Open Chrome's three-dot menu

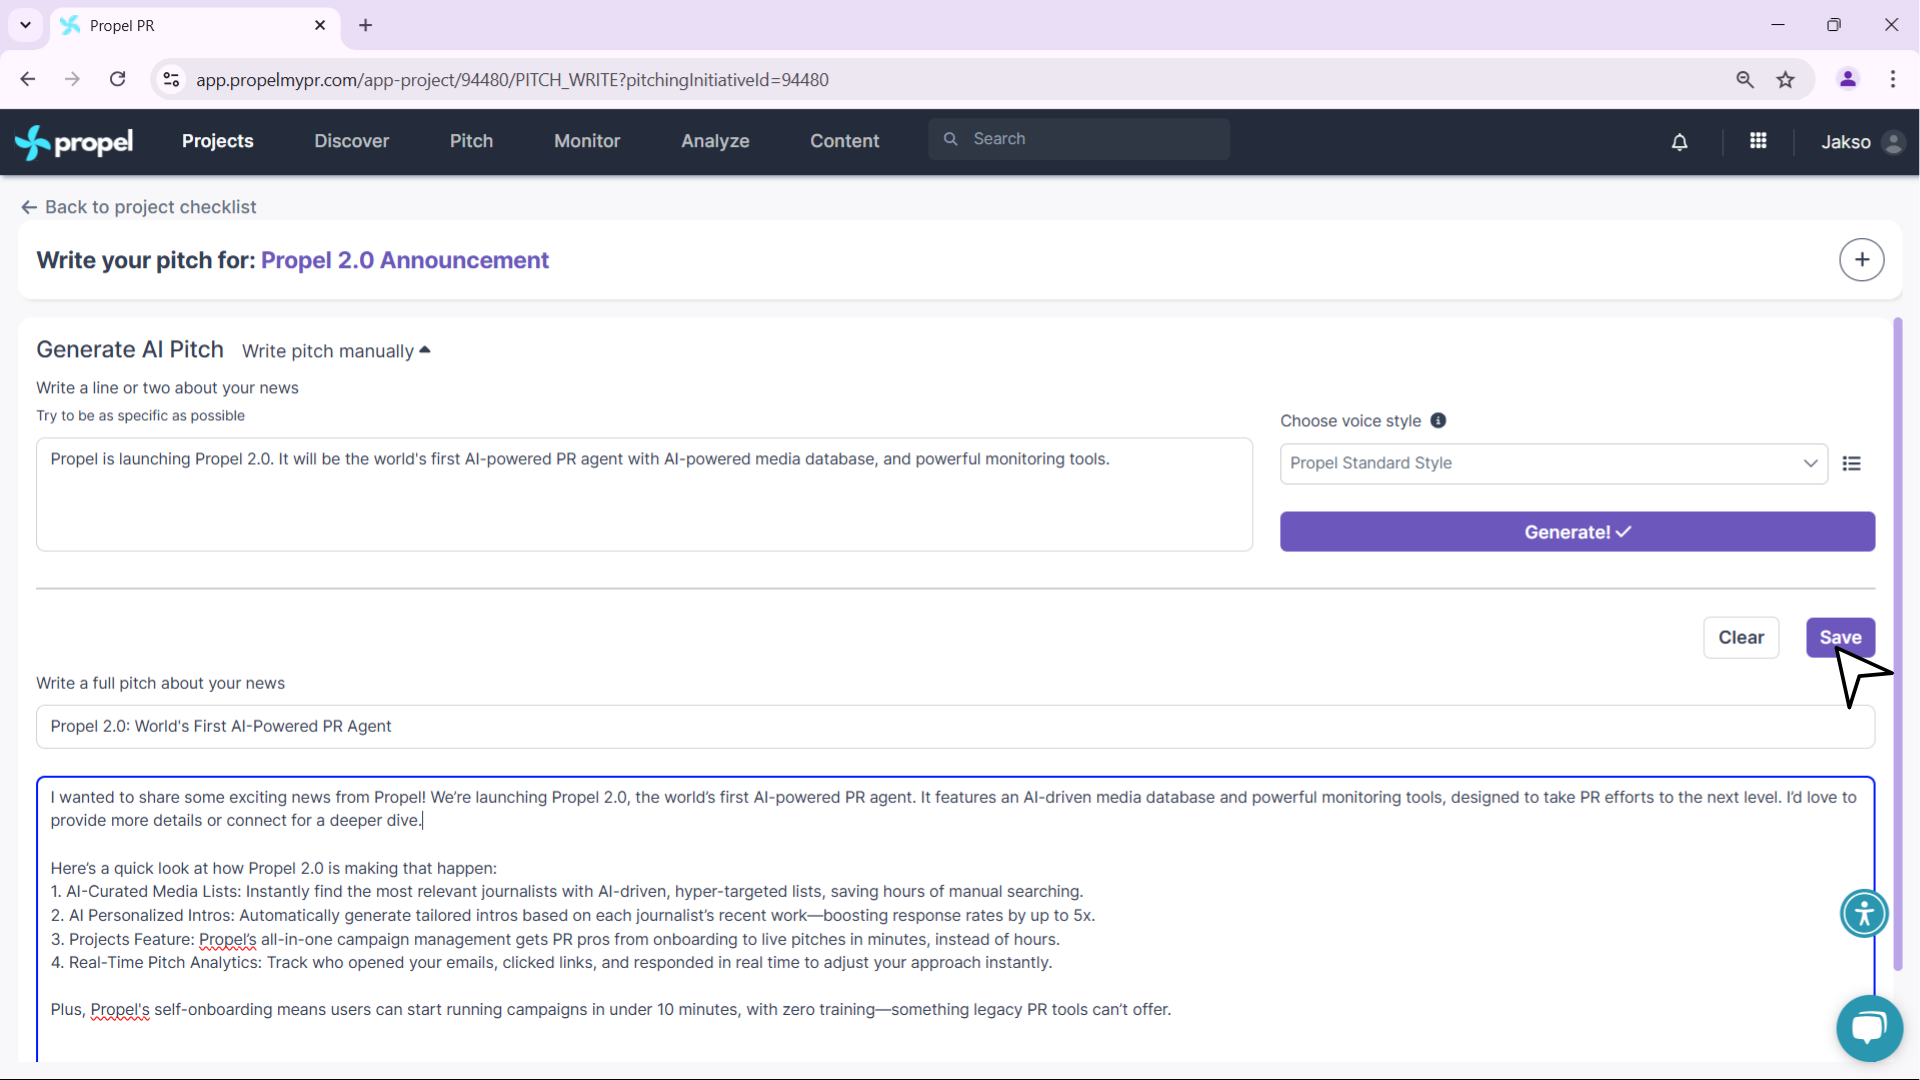pos(1893,79)
